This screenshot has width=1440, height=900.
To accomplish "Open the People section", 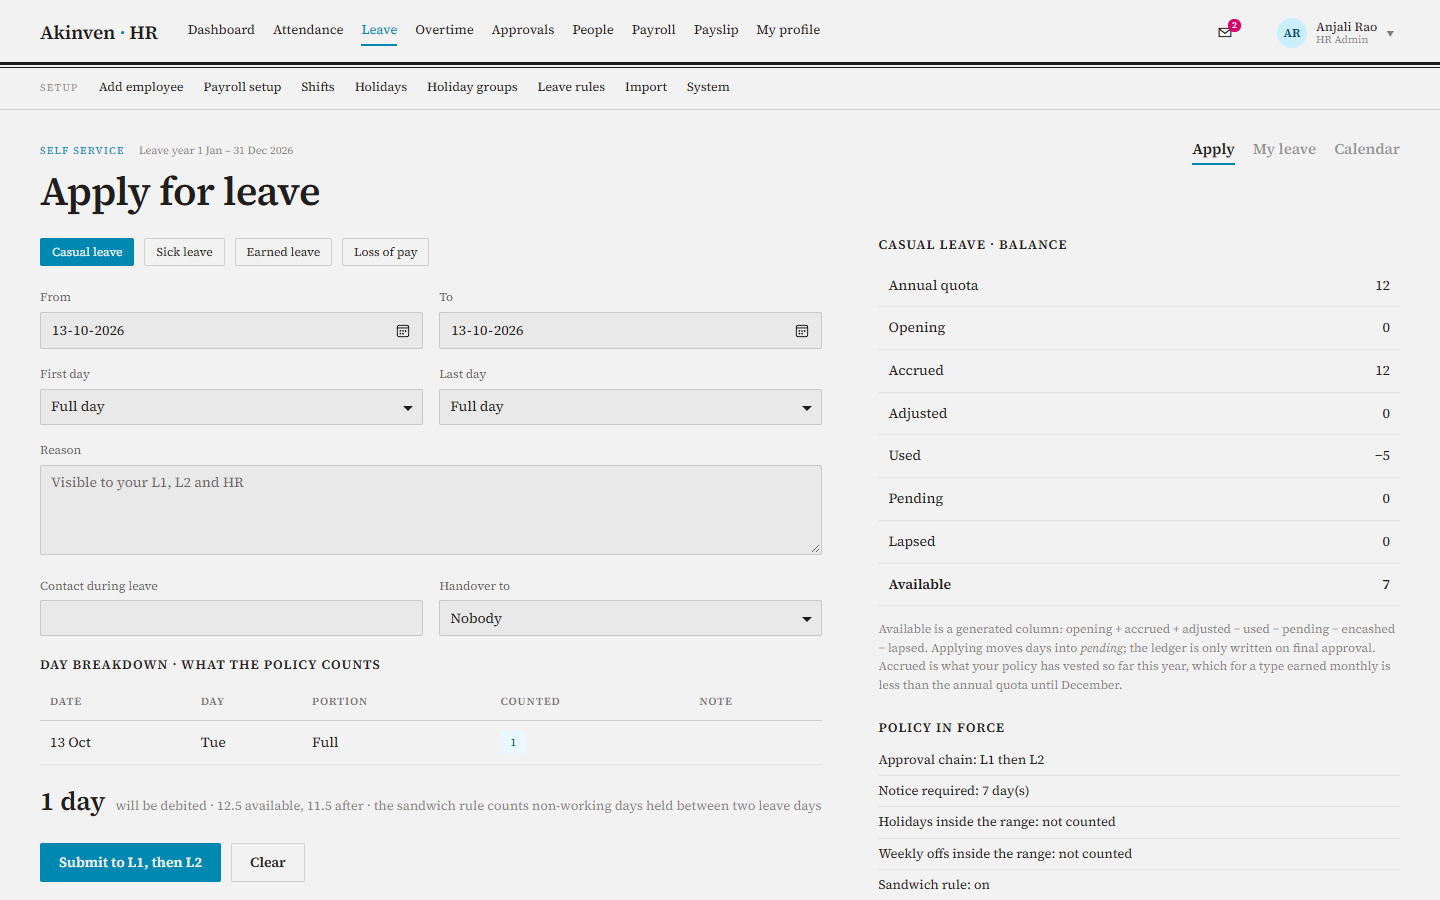I will click(x=593, y=30).
